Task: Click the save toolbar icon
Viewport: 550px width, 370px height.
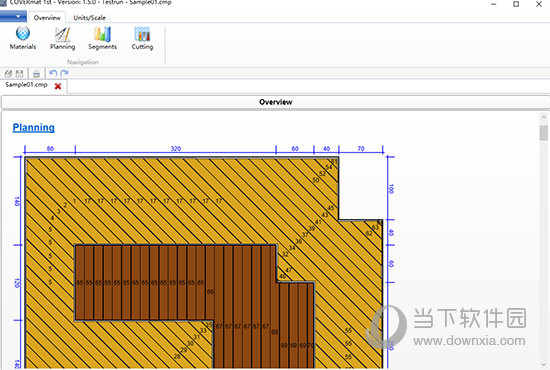Action: pyautogui.click(x=20, y=74)
